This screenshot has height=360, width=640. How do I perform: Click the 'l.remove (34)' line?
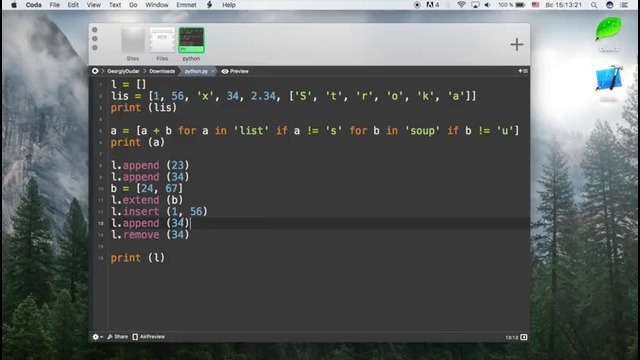pos(150,235)
